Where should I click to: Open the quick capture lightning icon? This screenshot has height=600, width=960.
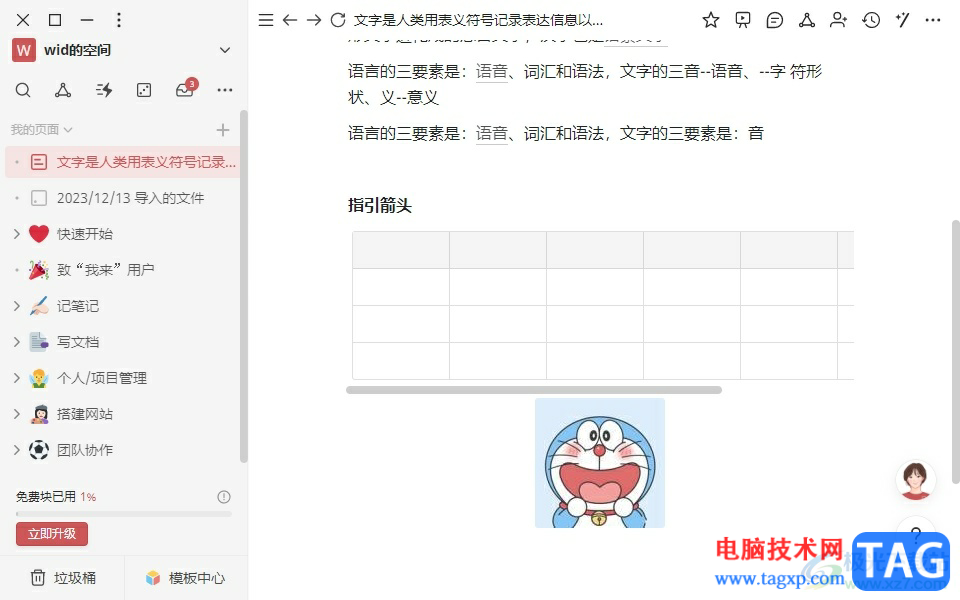[103, 91]
